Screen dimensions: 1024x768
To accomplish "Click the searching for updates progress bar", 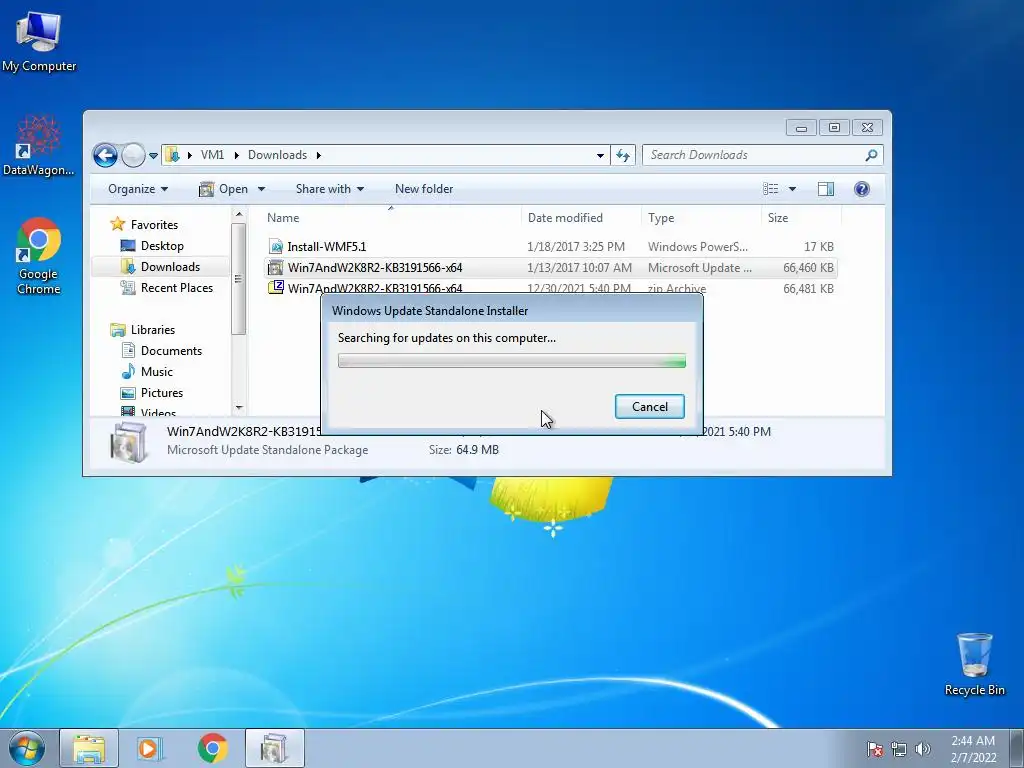I will click(511, 360).
